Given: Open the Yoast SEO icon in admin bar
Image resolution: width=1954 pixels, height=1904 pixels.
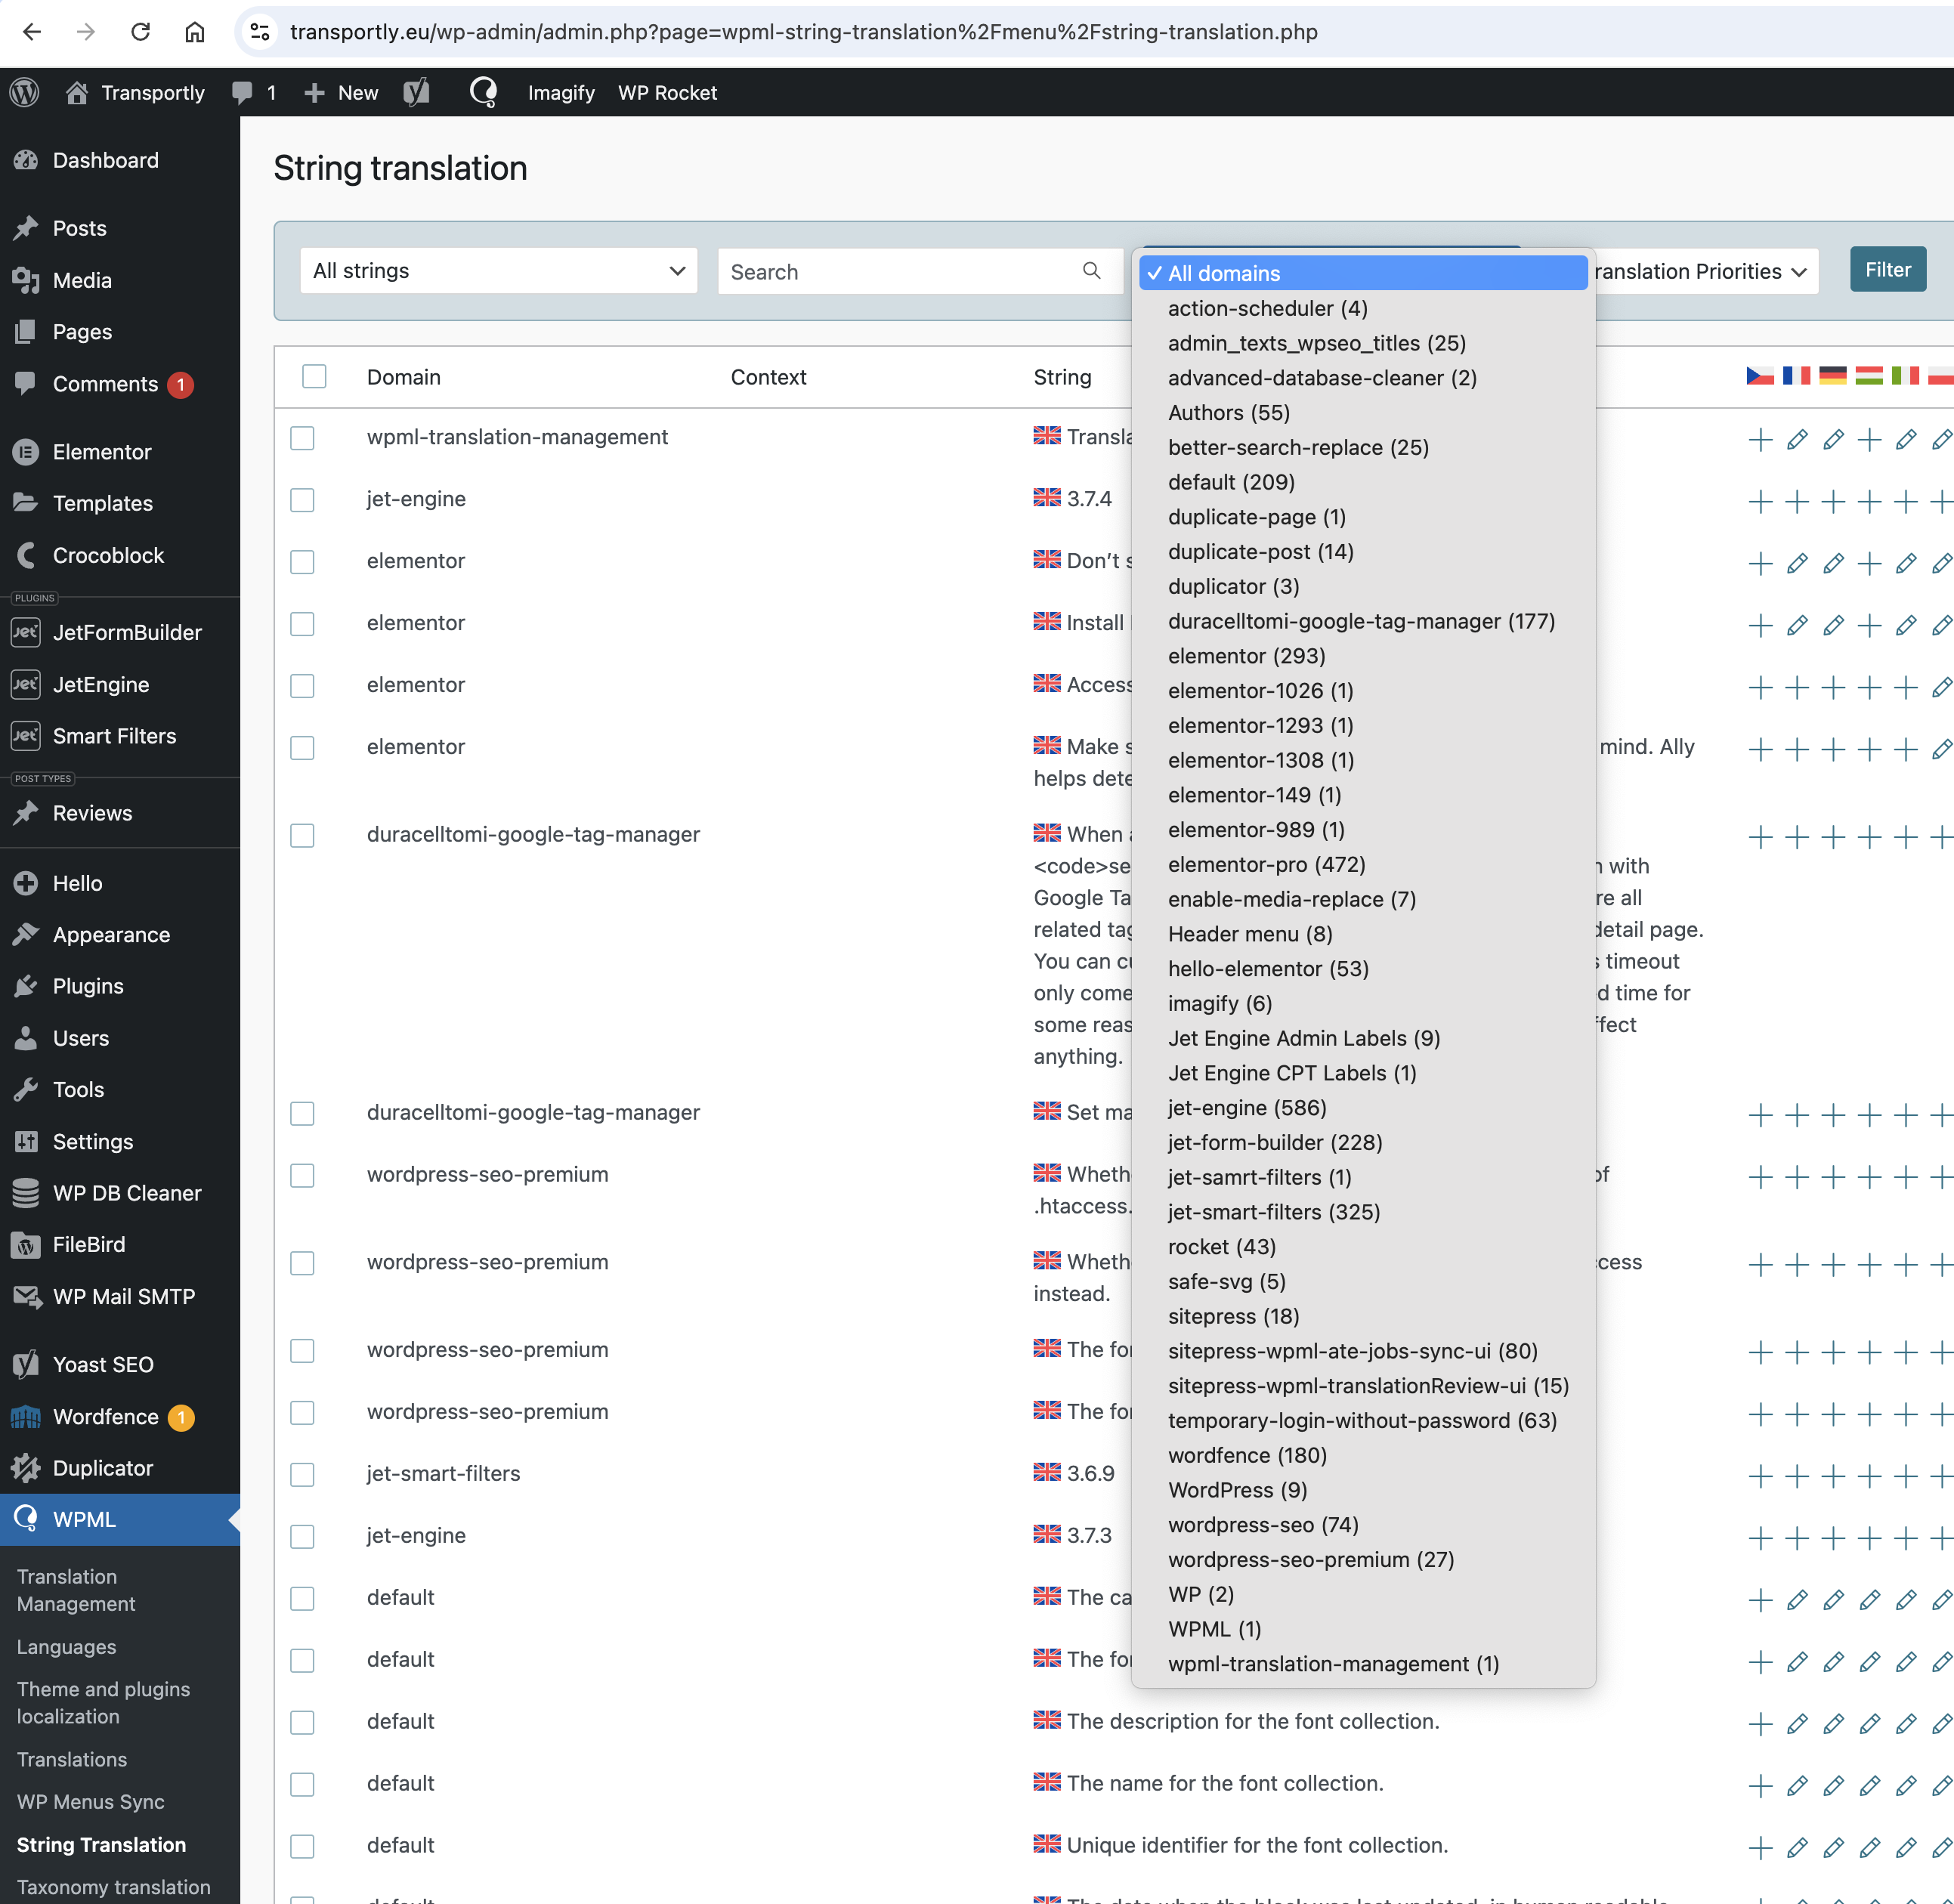Looking at the screenshot, I should tap(417, 93).
